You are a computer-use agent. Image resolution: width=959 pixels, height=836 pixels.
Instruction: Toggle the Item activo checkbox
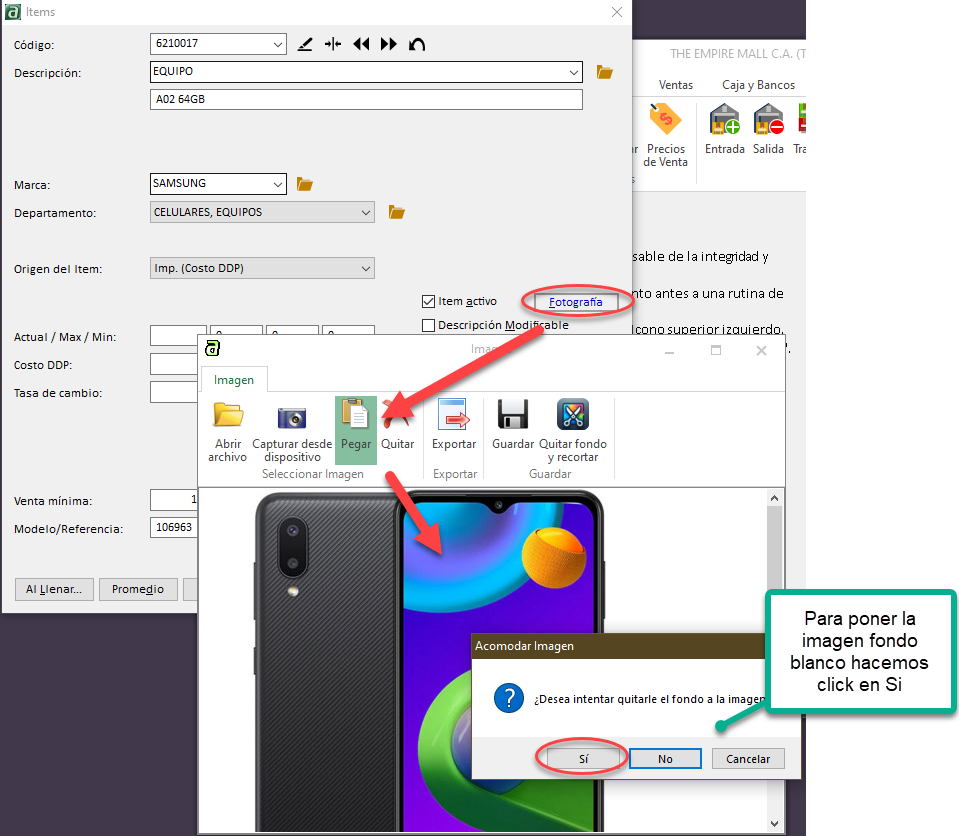pos(429,301)
